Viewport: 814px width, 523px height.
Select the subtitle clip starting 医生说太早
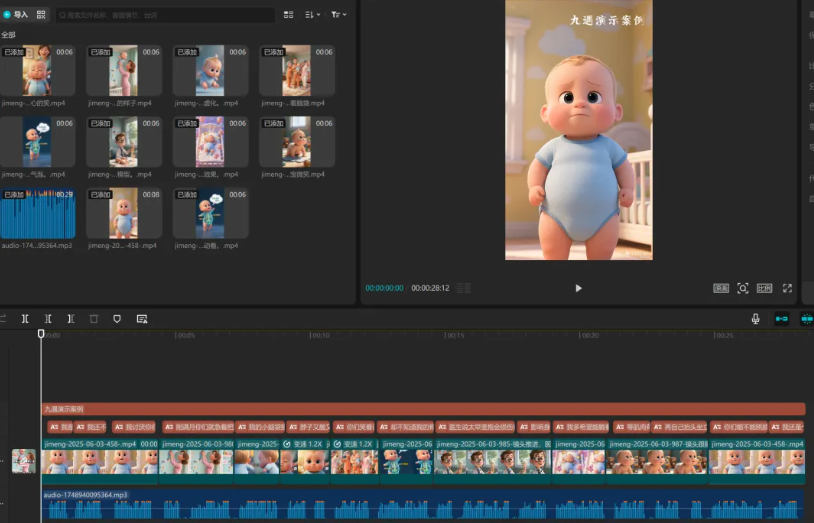[x=475, y=427]
